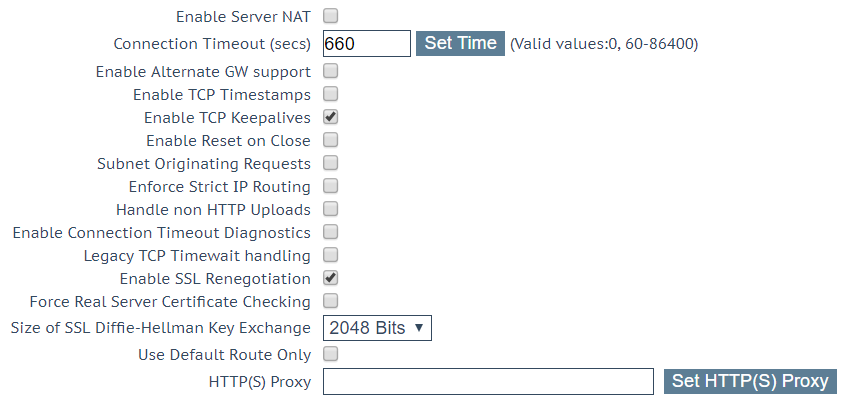Click the 2048 Bits dropdown arrow
The height and width of the screenshot is (405, 848).
click(x=419, y=328)
